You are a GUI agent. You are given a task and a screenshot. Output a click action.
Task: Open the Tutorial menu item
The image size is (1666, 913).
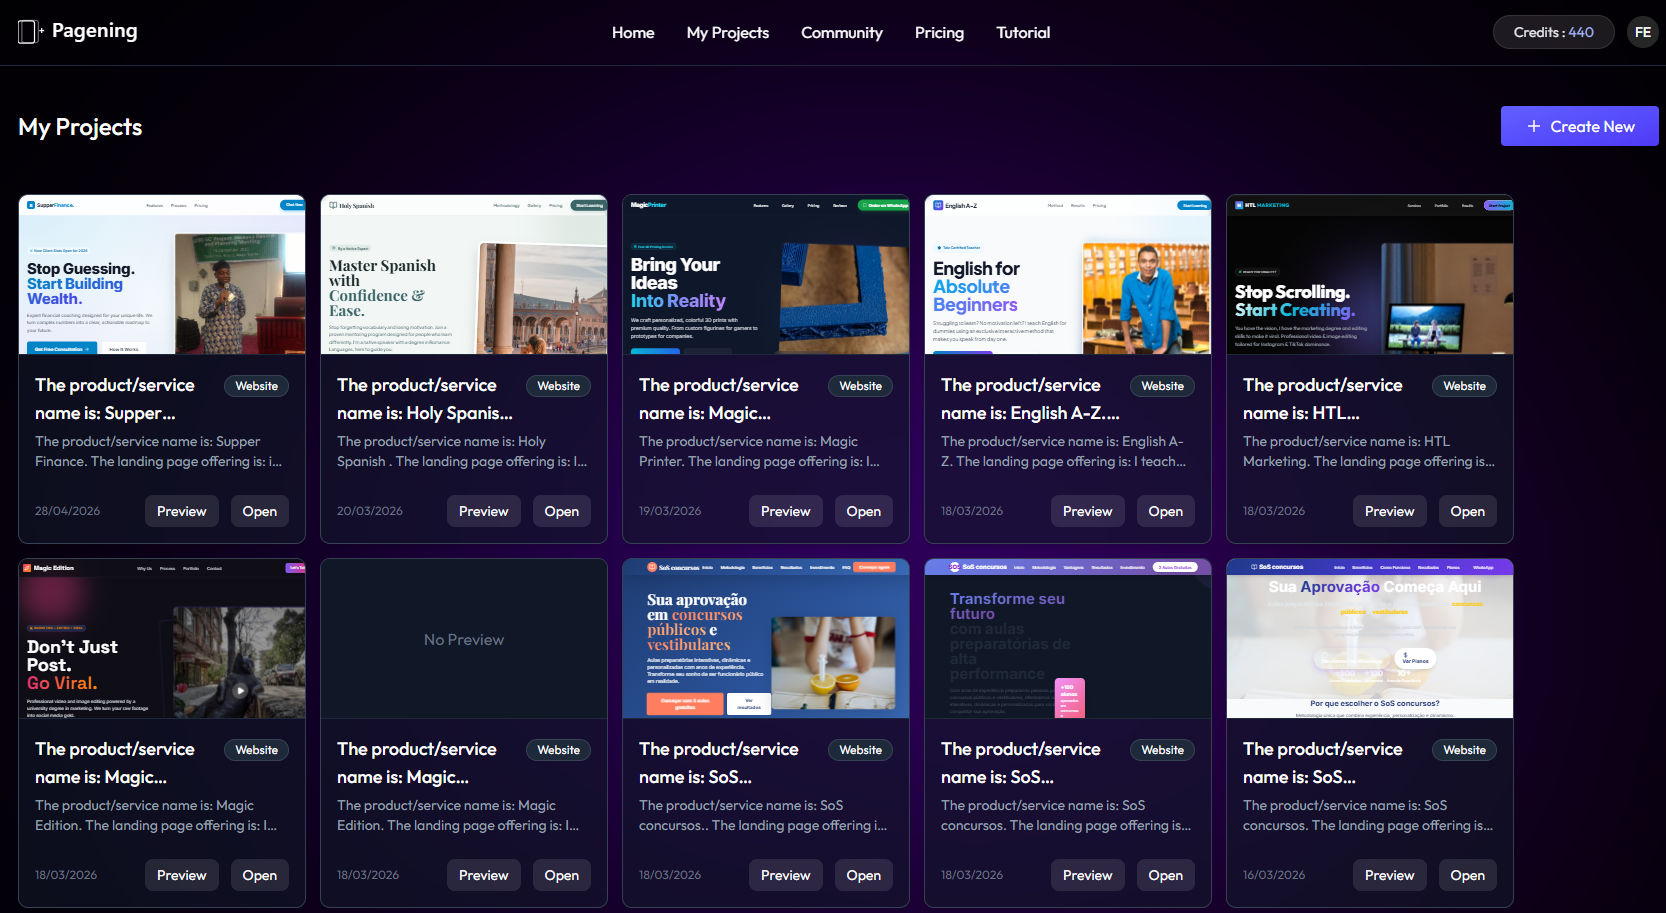[1023, 32]
